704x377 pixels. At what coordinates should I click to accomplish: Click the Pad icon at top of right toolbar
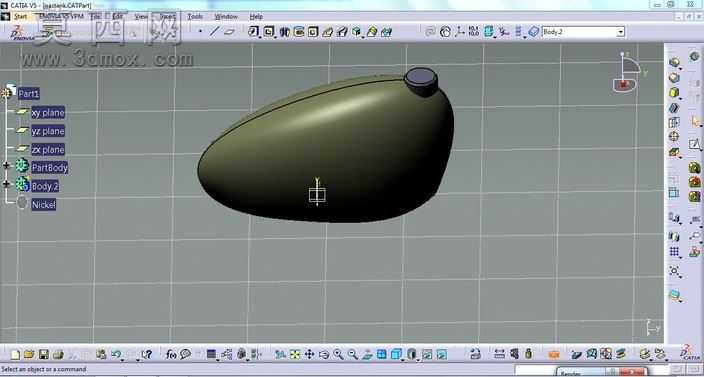[674, 62]
